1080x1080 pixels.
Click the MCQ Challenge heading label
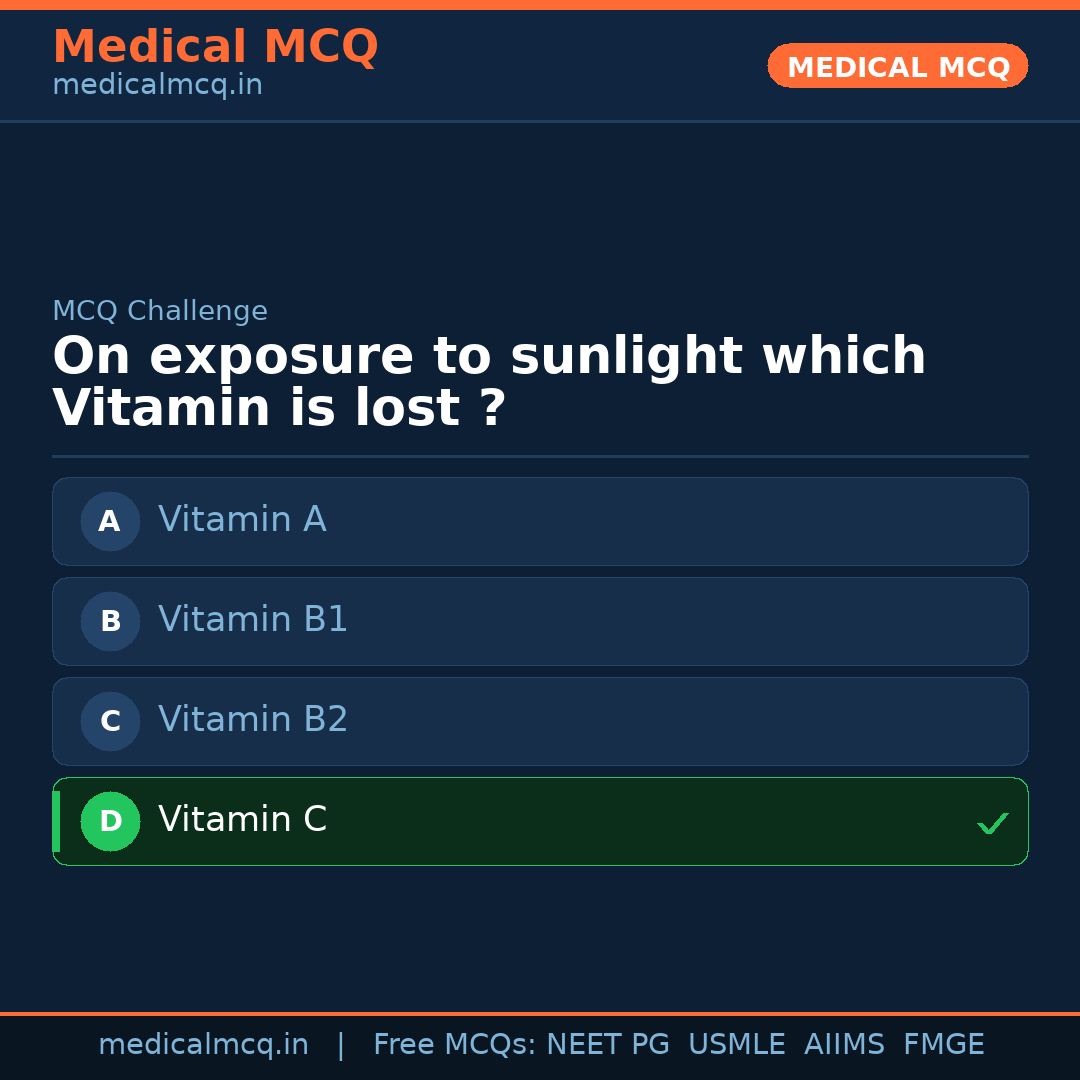tap(160, 311)
